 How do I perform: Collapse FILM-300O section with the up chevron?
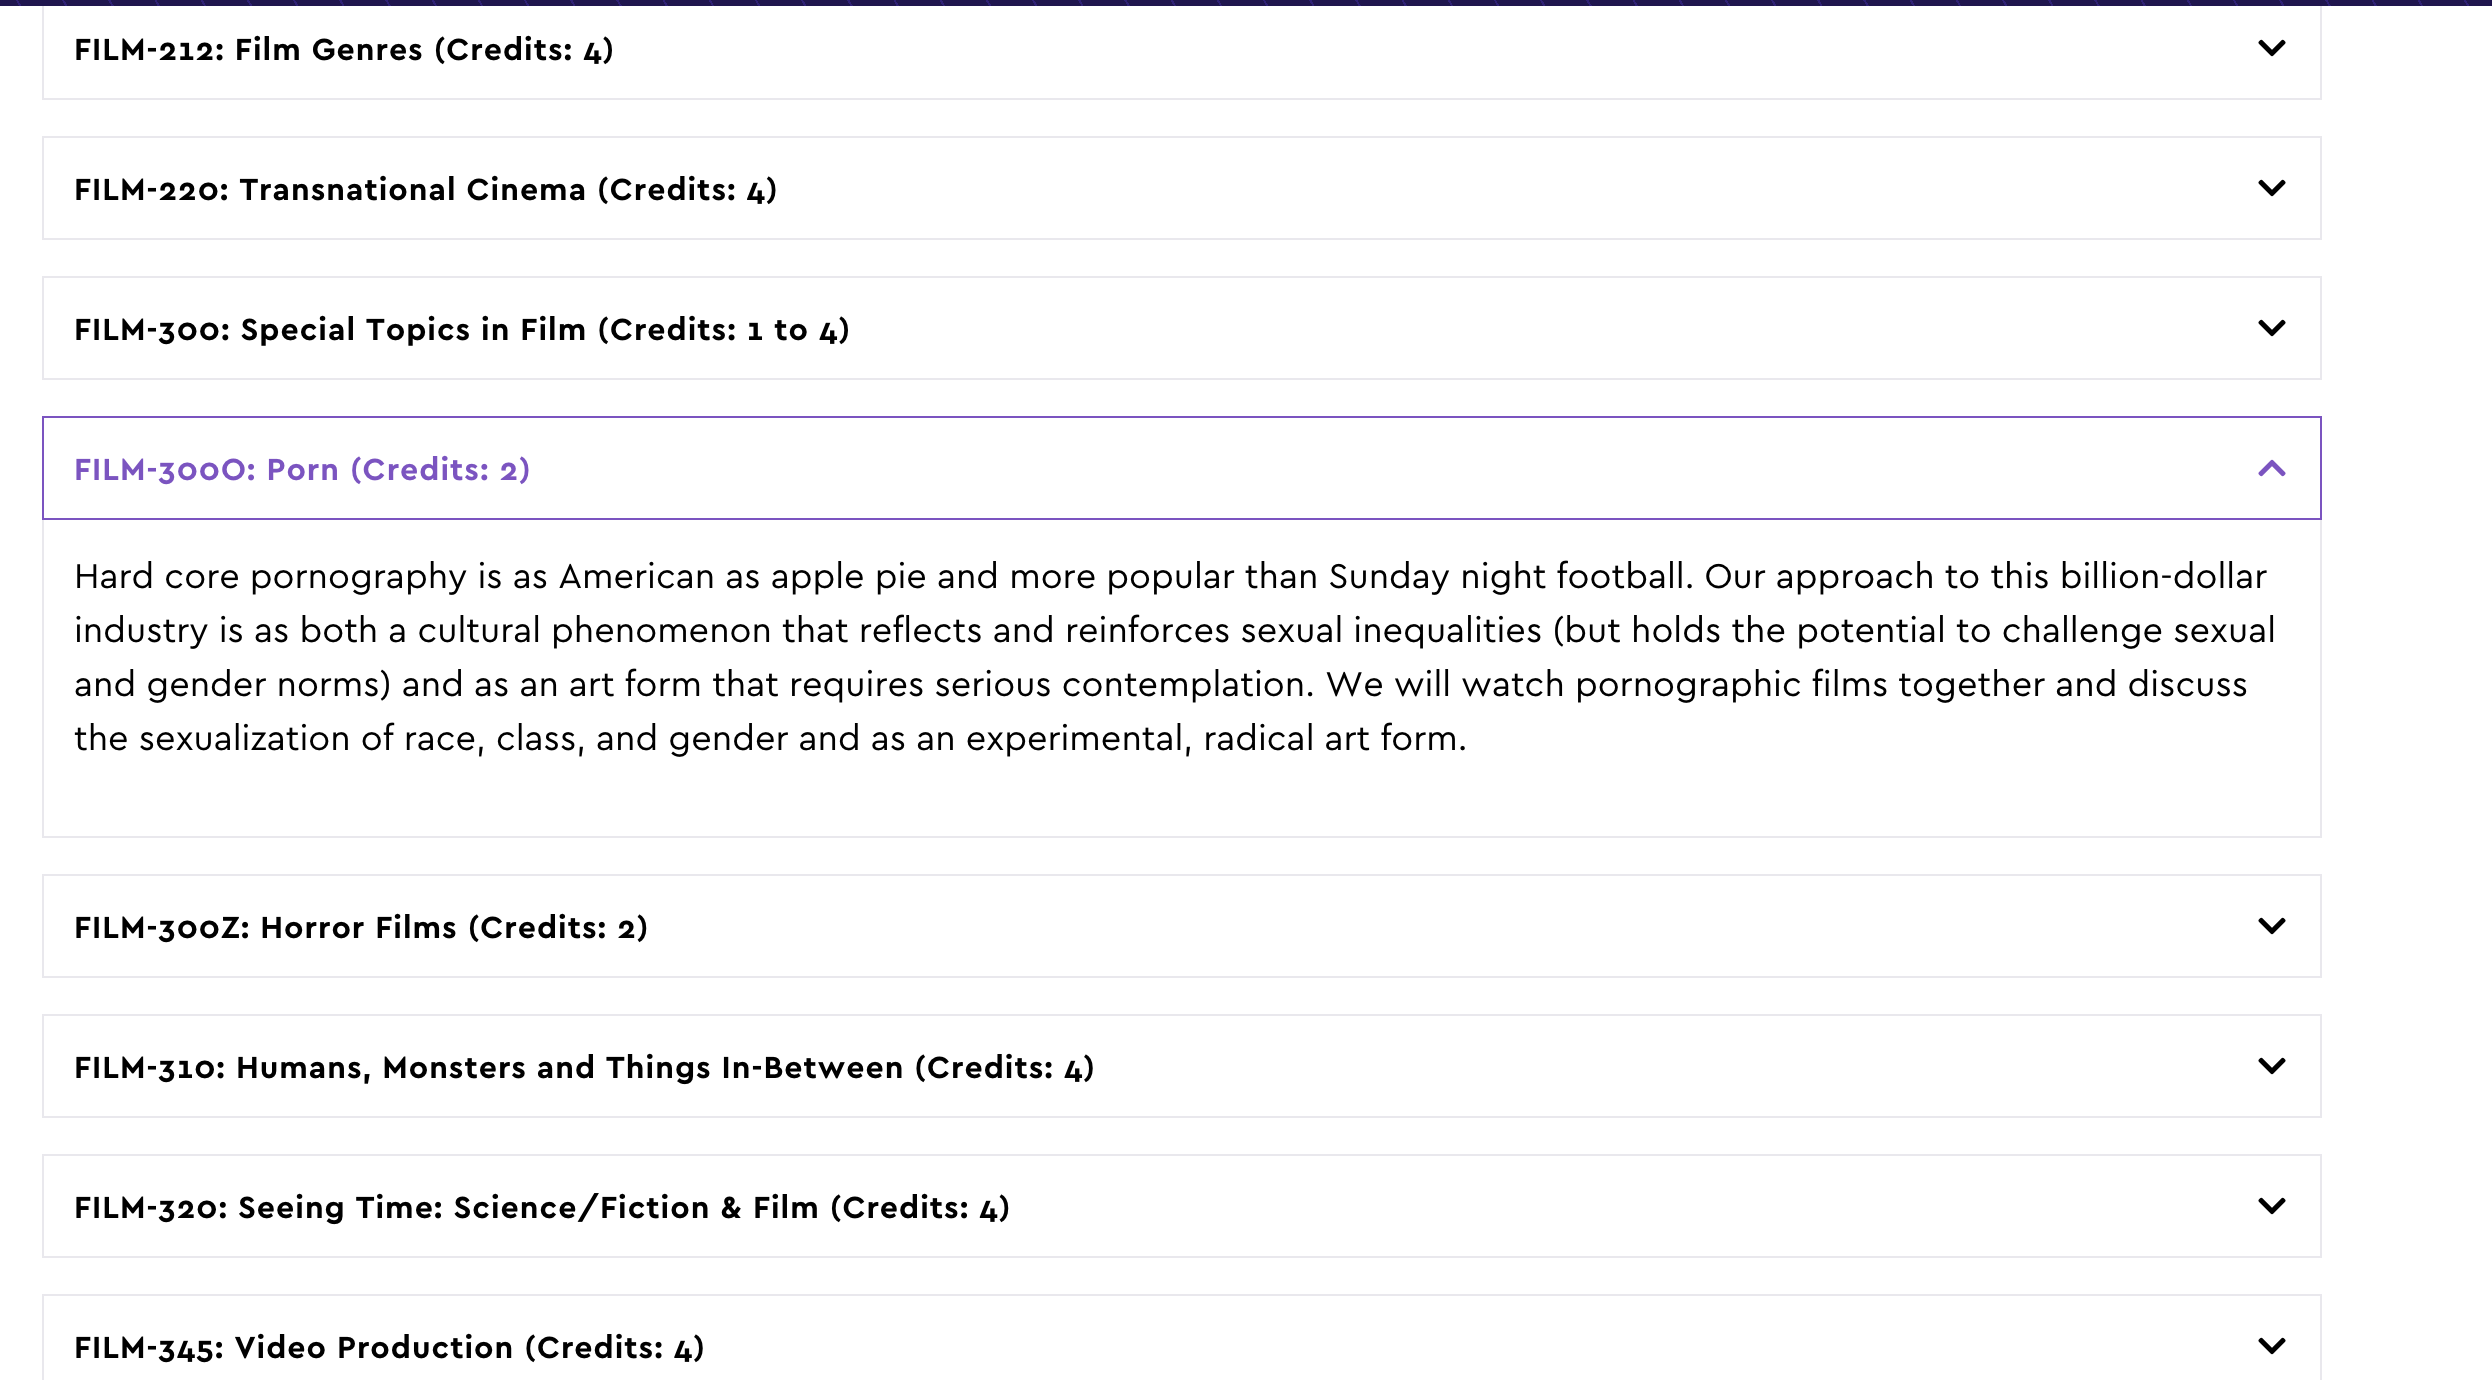click(2271, 468)
